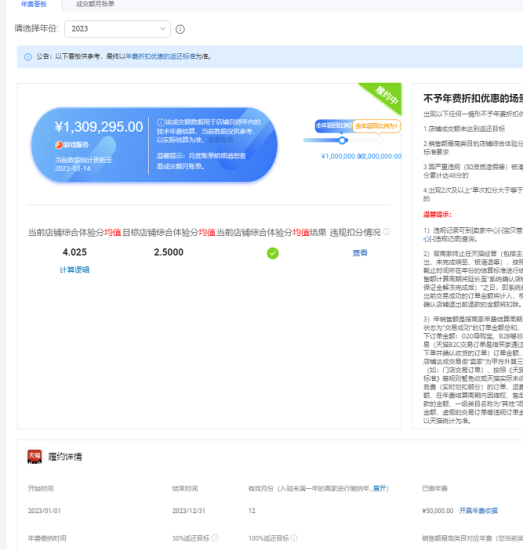
Task: Click the green 履约中 corner ribbon
Action: click(386, 95)
